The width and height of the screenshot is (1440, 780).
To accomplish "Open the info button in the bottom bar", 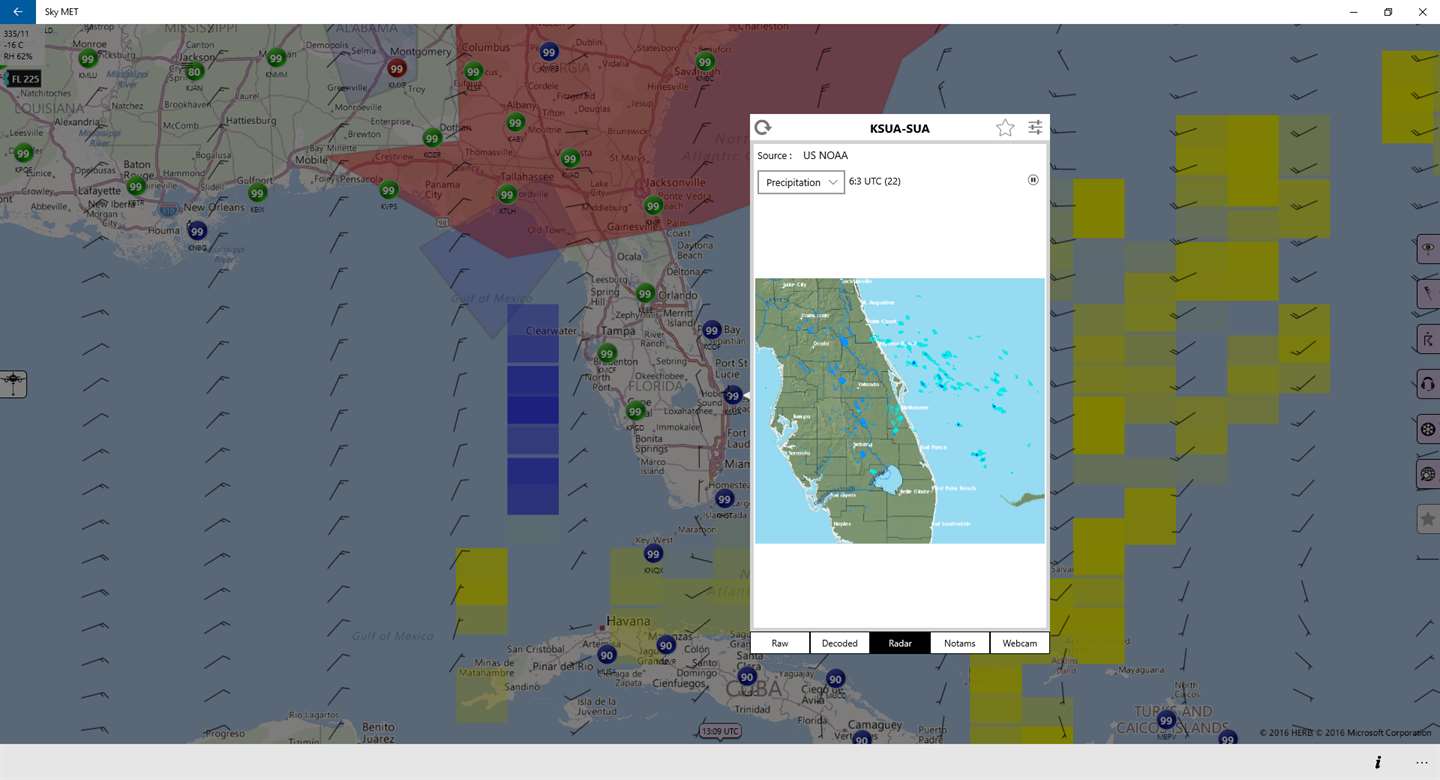I will coord(1378,762).
